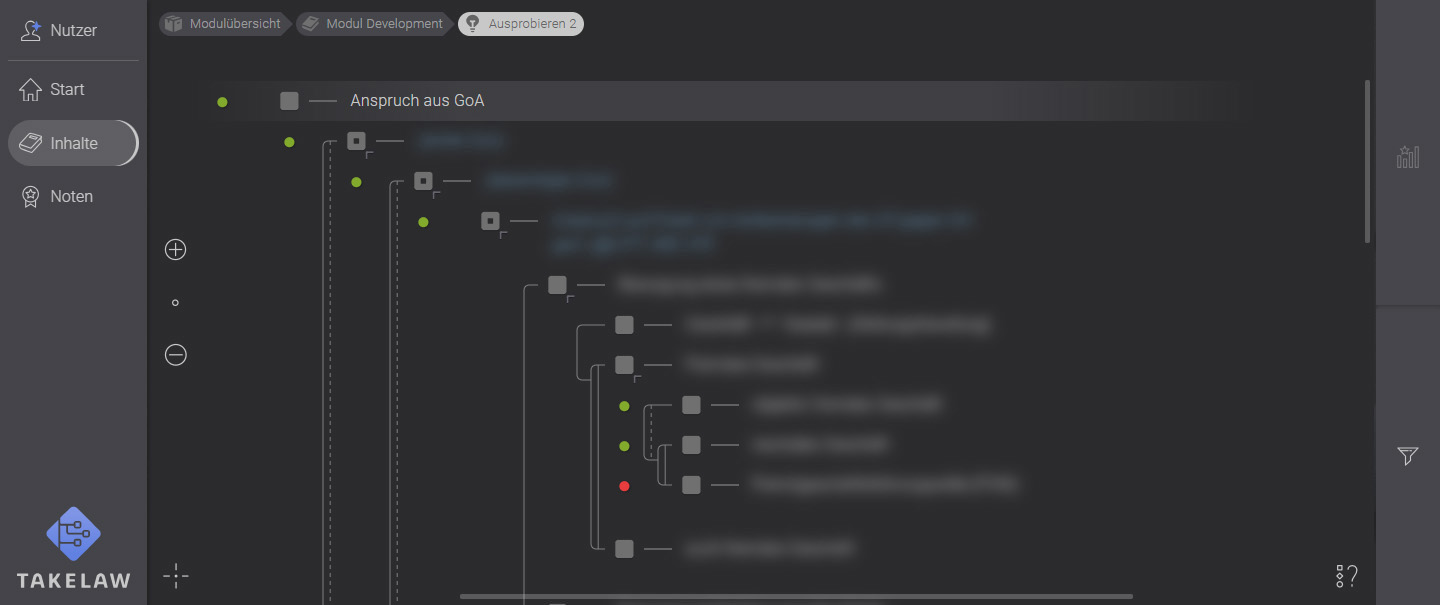
Task: Center the view with the crosshair icon
Action: click(176, 576)
